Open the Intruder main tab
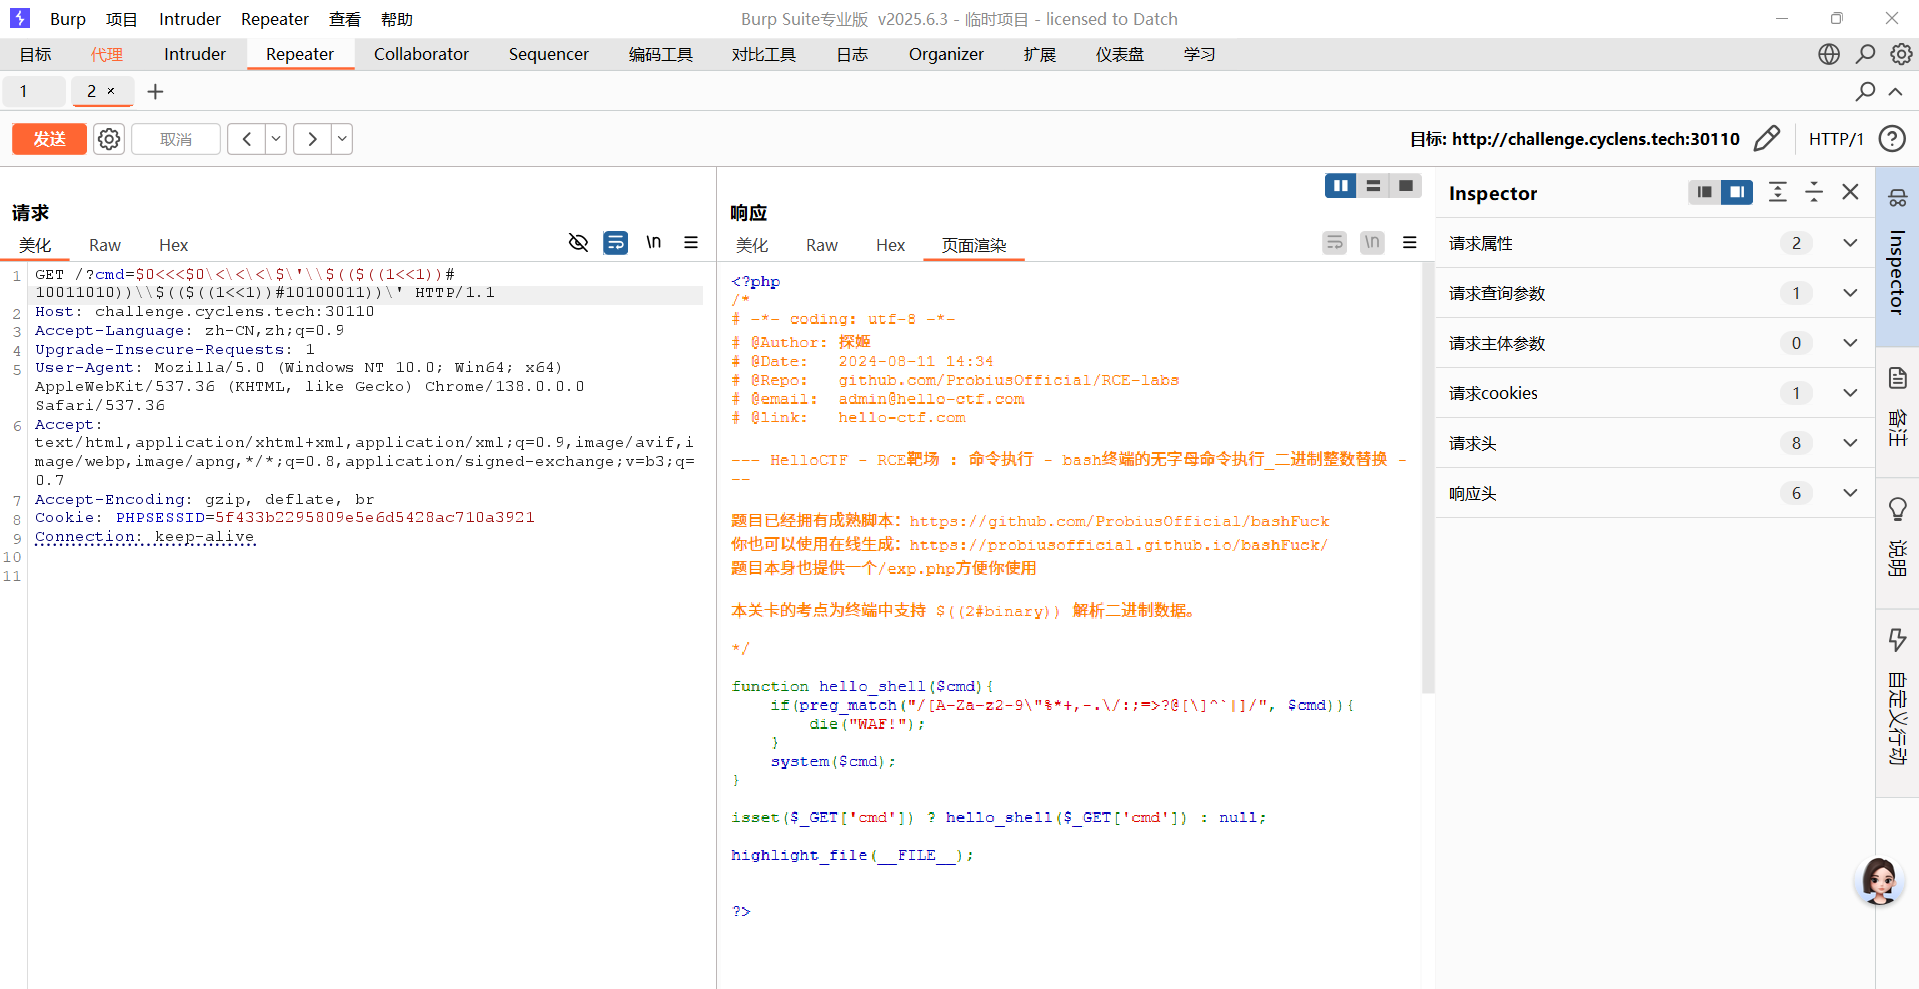 click(195, 54)
